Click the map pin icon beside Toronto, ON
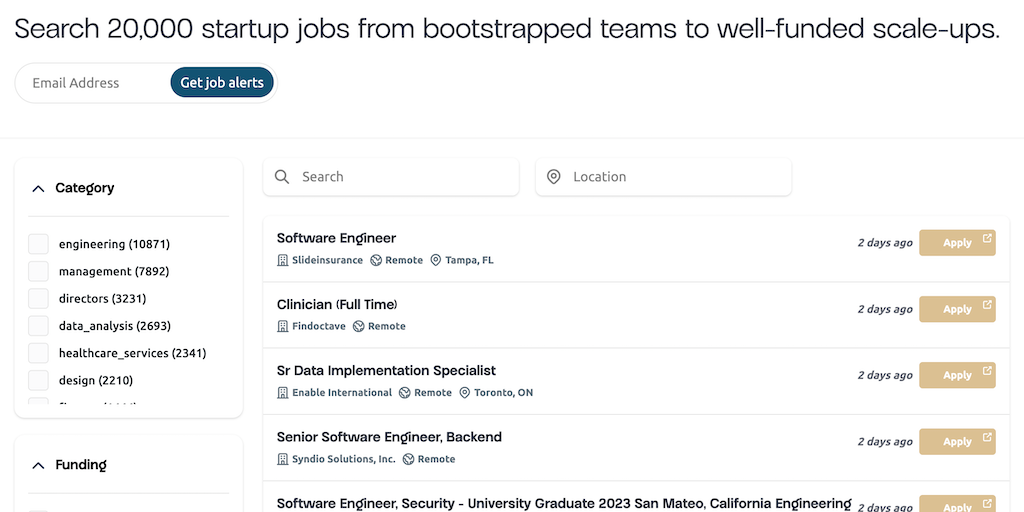Viewport: 1024px width, 512px height. tap(465, 393)
